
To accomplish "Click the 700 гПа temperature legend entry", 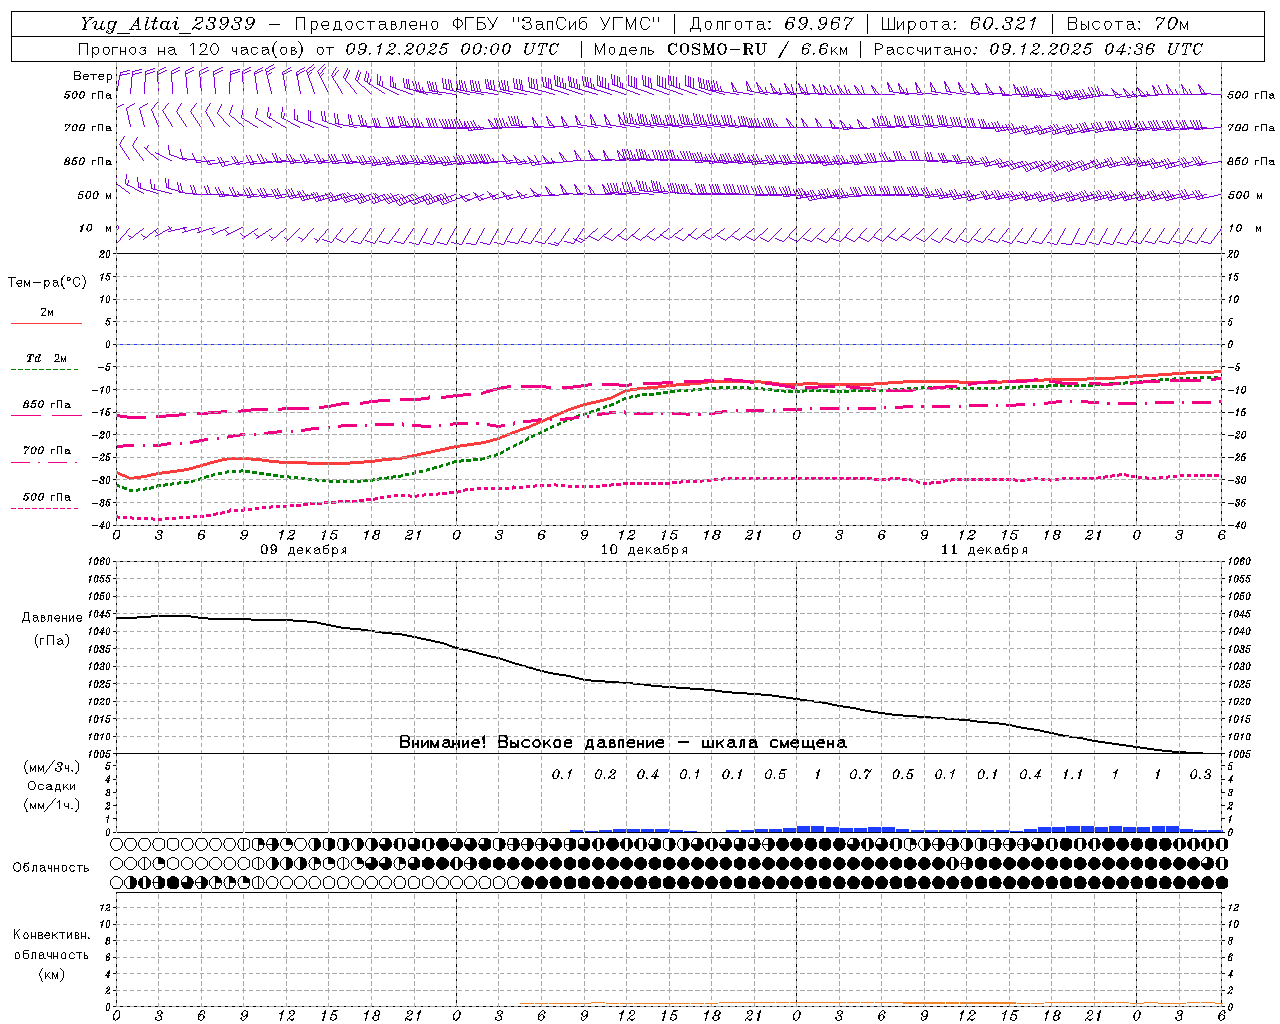I will (46, 451).
